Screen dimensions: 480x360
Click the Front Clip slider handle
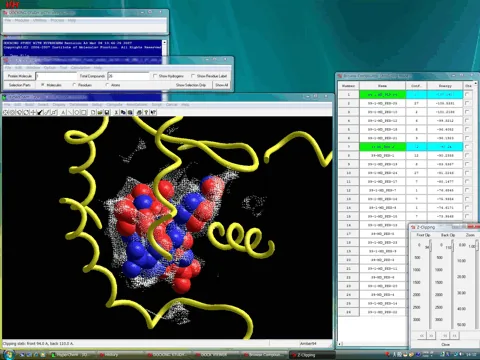430,247
